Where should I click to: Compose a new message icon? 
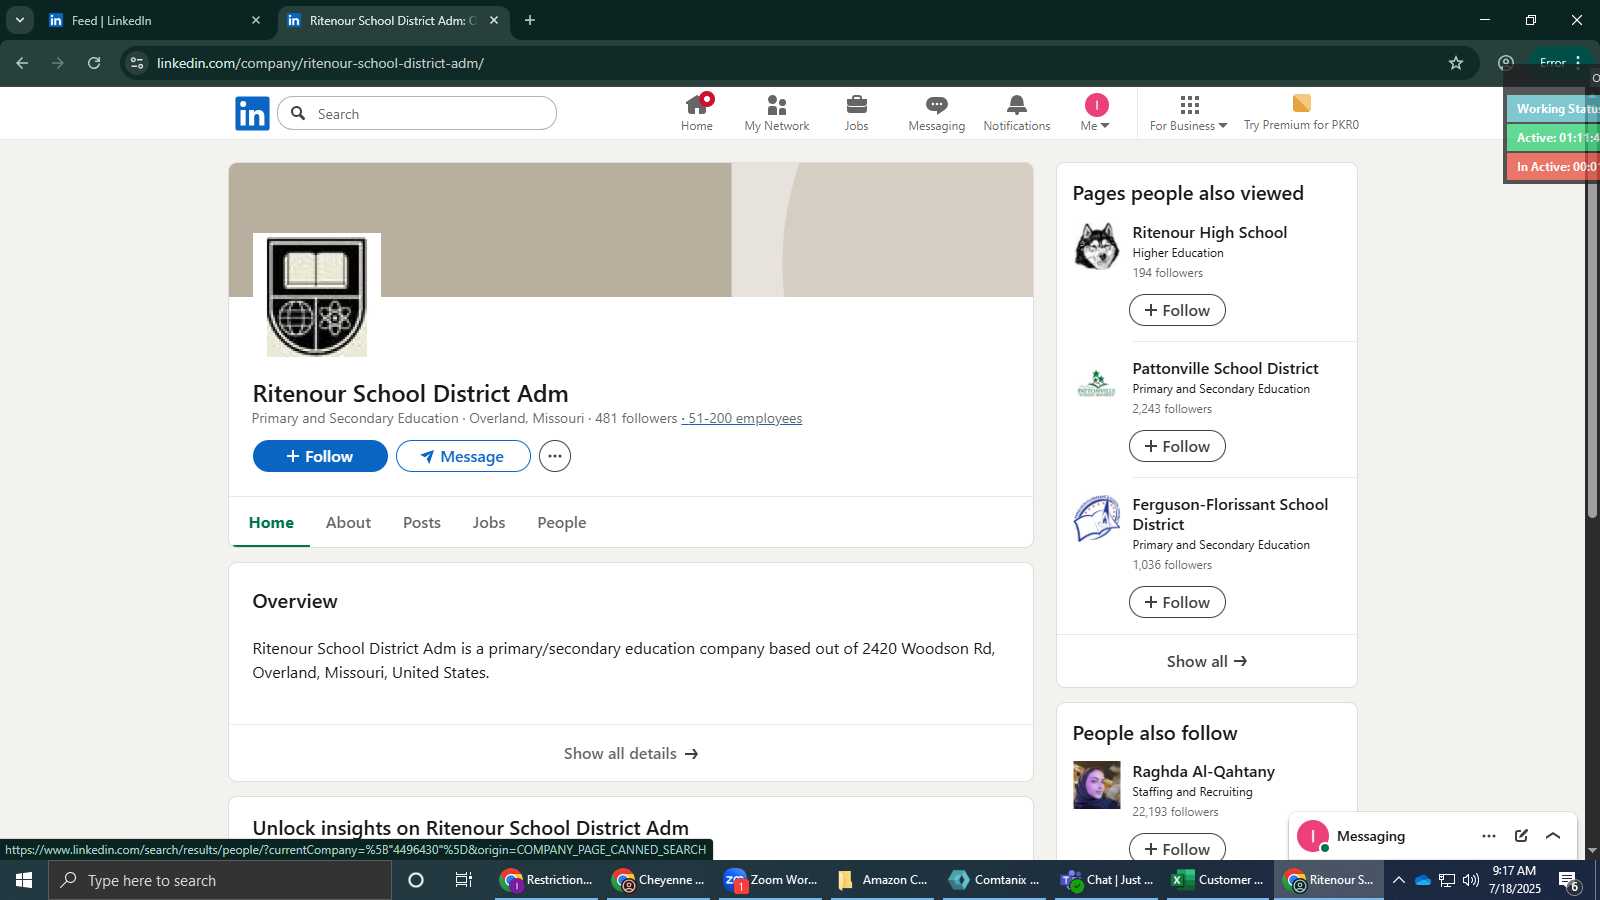click(1521, 836)
